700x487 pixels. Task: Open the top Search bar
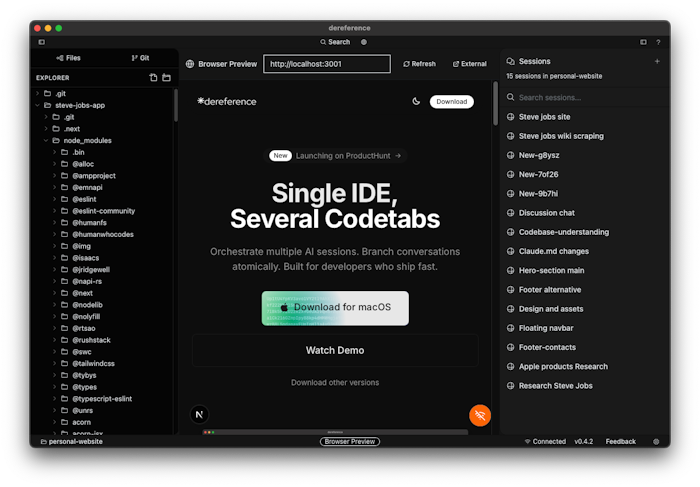coord(335,42)
